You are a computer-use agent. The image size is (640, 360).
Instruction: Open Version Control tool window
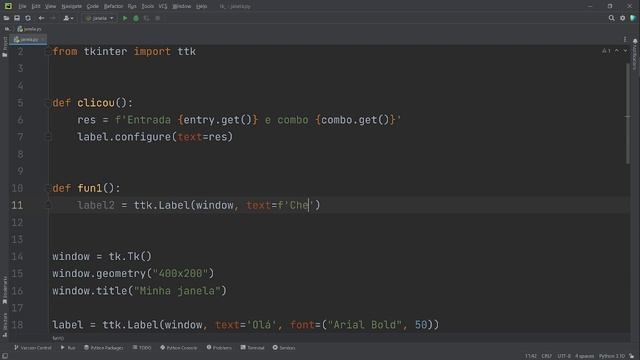[x=32, y=348]
